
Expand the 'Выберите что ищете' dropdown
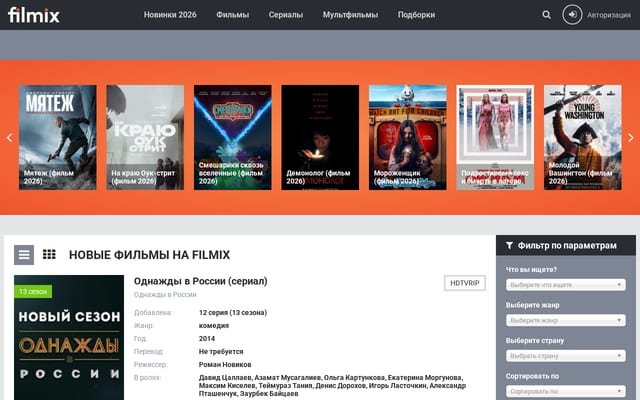pyautogui.click(x=566, y=284)
